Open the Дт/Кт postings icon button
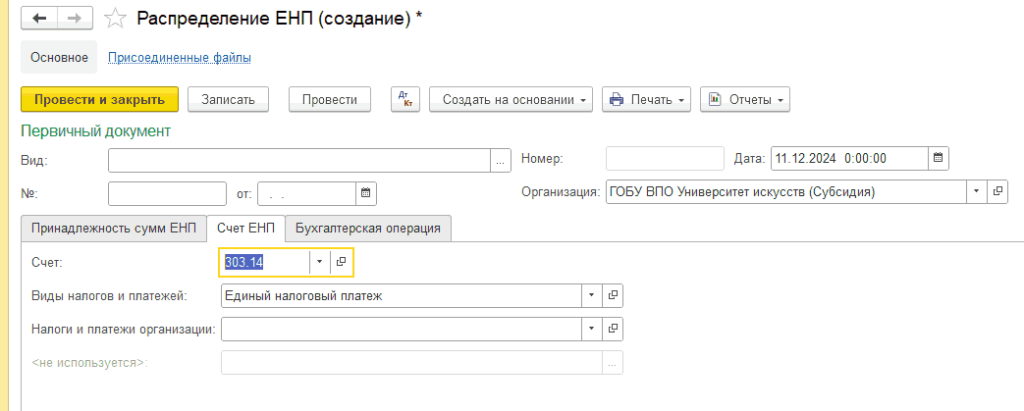The width and height of the screenshot is (1024, 411). pyautogui.click(x=405, y=99)
